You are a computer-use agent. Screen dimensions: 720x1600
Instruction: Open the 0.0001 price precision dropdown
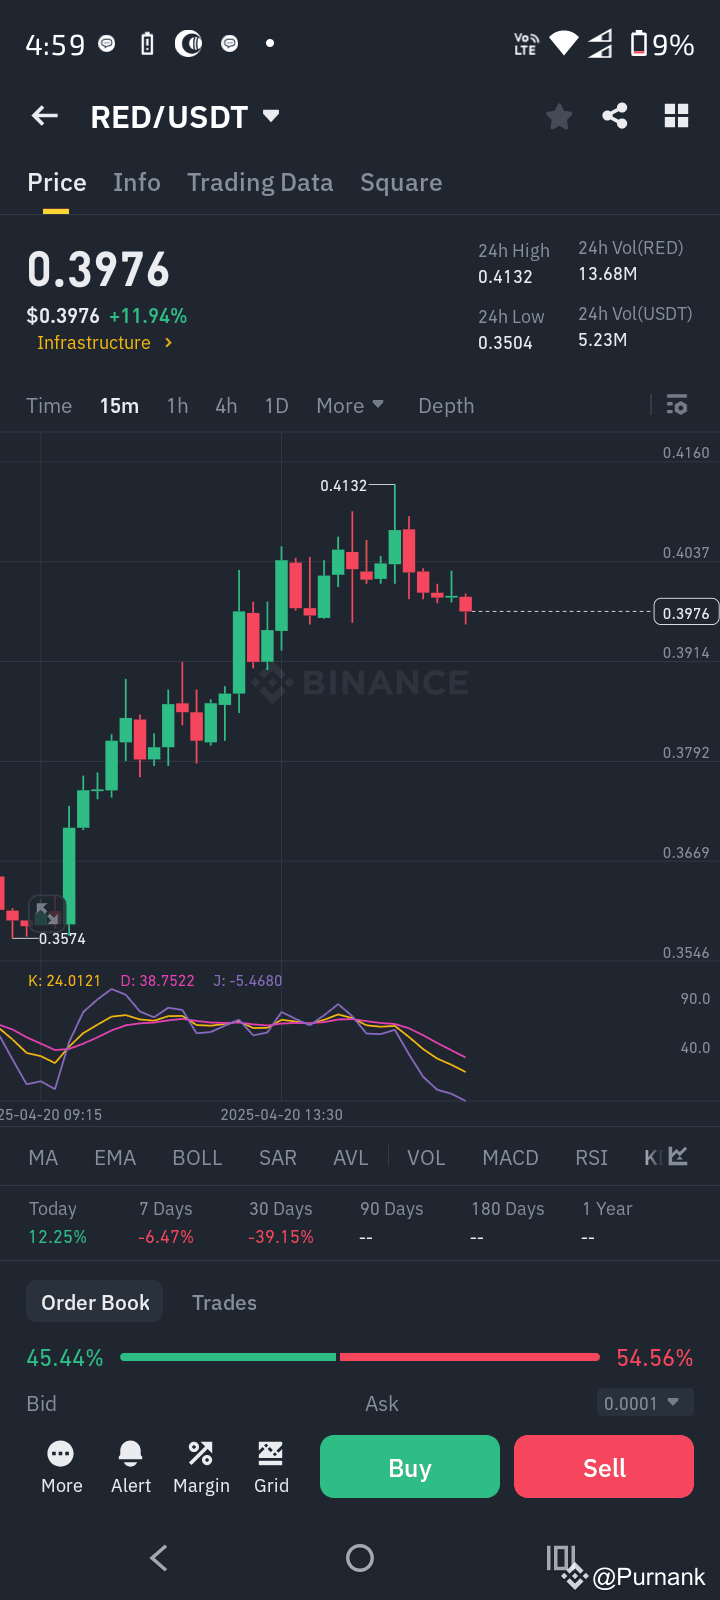(645, 1403)
